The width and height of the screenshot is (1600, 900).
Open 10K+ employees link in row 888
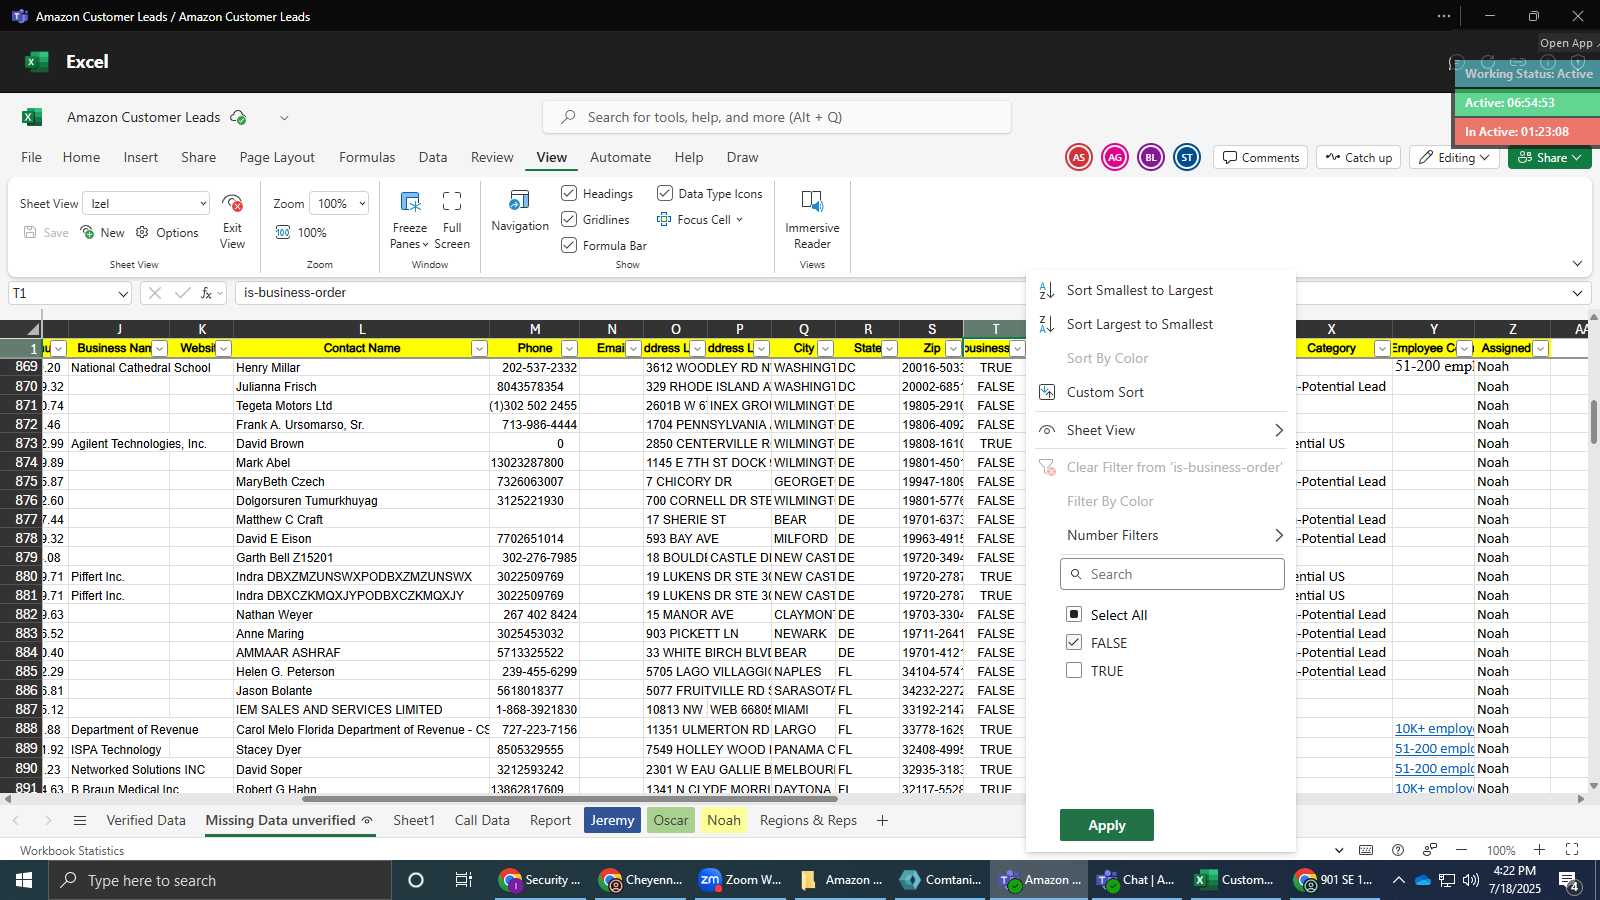[x=1434, y=728]
